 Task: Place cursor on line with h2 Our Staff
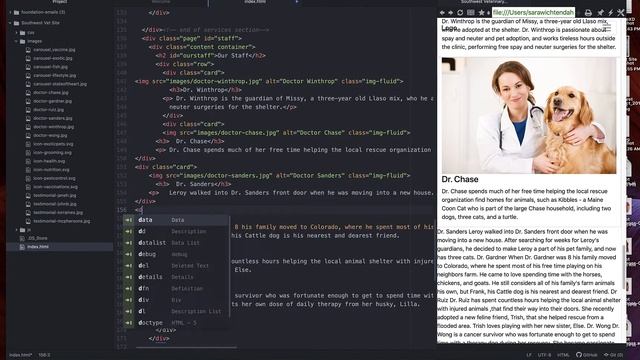(x=211, y=56)
